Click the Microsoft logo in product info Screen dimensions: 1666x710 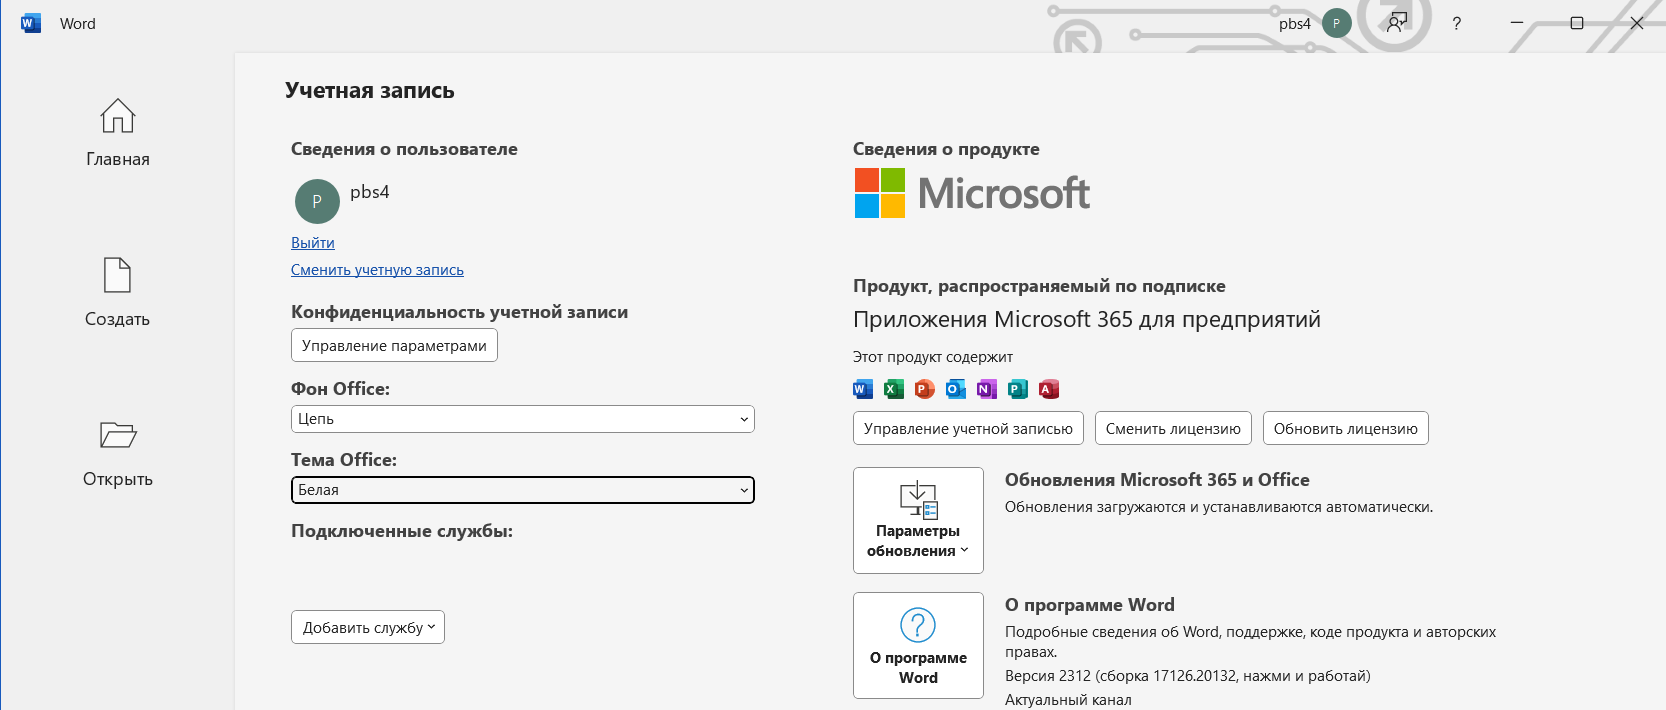pos(972,193)
